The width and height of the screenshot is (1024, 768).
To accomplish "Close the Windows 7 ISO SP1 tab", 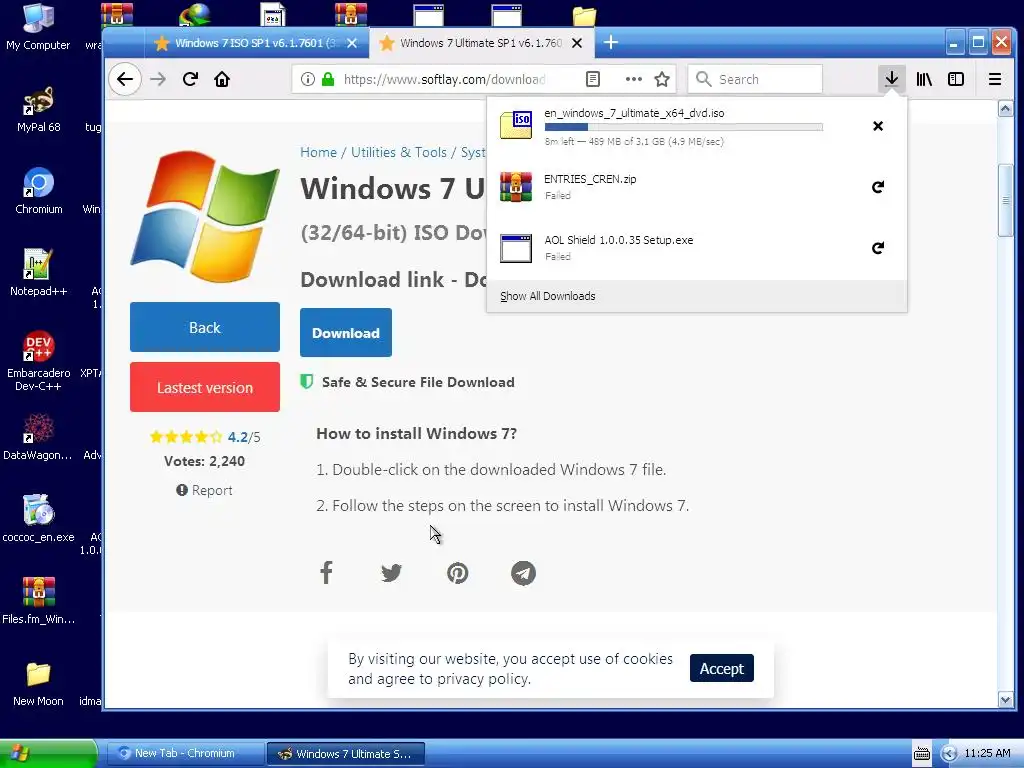I will 352,43.
